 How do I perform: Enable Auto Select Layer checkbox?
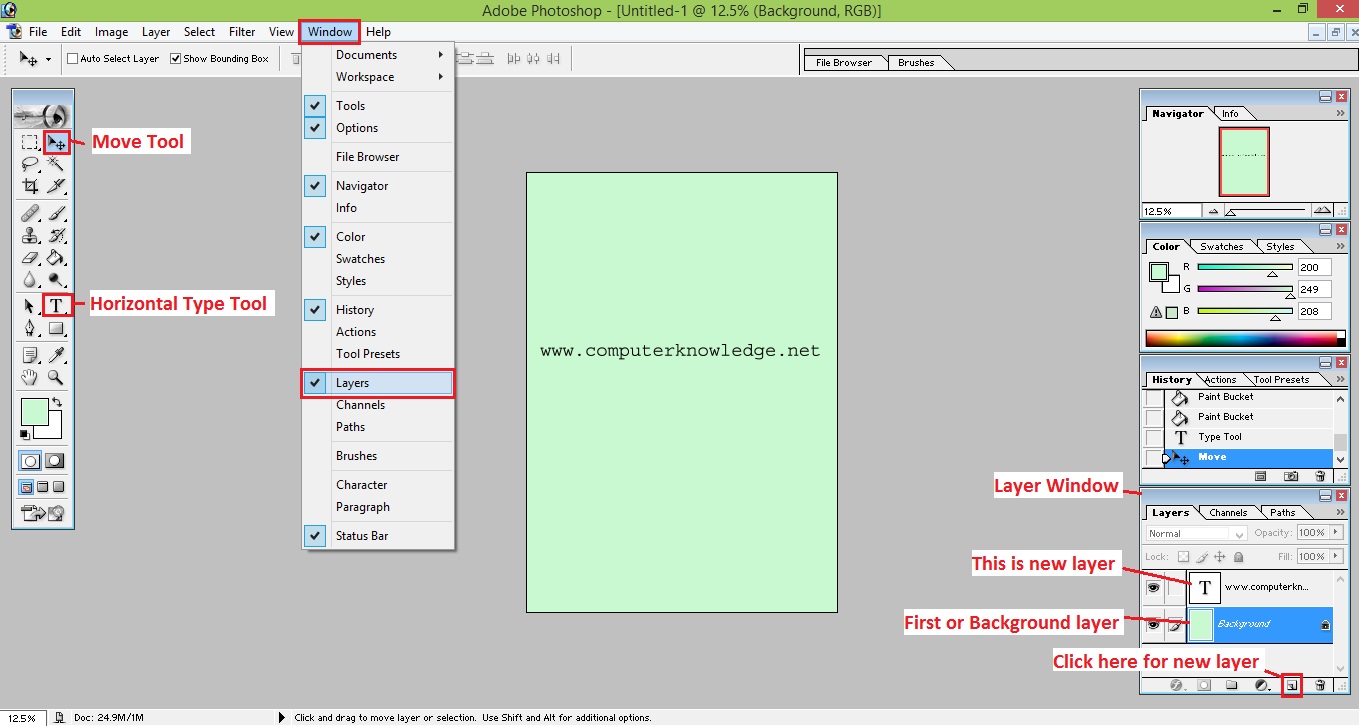[x=73, y=59]
